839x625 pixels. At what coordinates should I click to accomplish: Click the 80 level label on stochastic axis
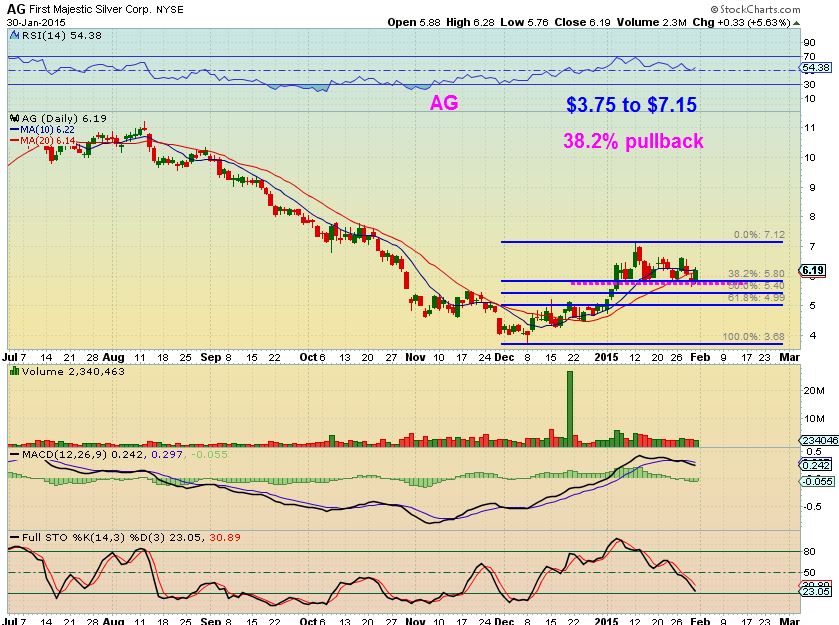[x=810, y=552]
